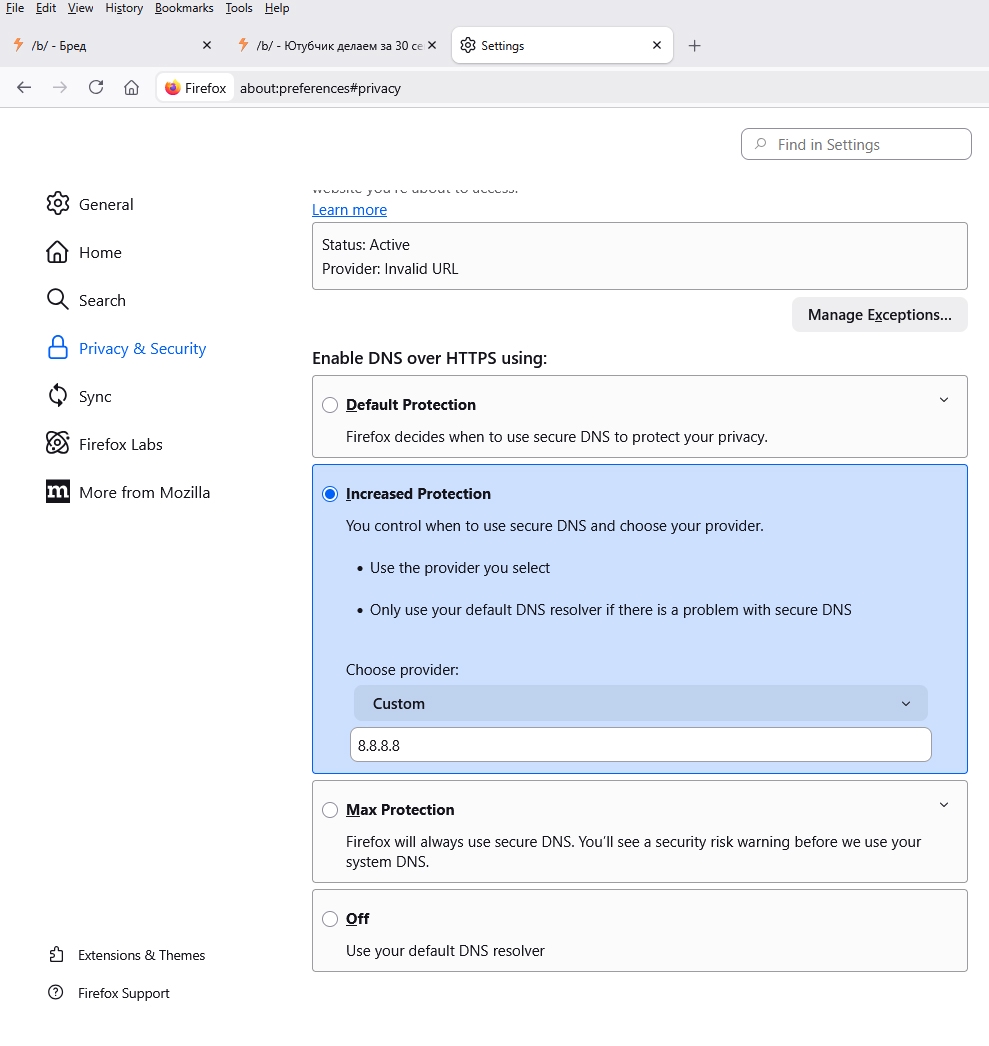This screenshot has height=1046, width=989.
Task: Click the custom DNS provider URL field
Action: point(640,745)
